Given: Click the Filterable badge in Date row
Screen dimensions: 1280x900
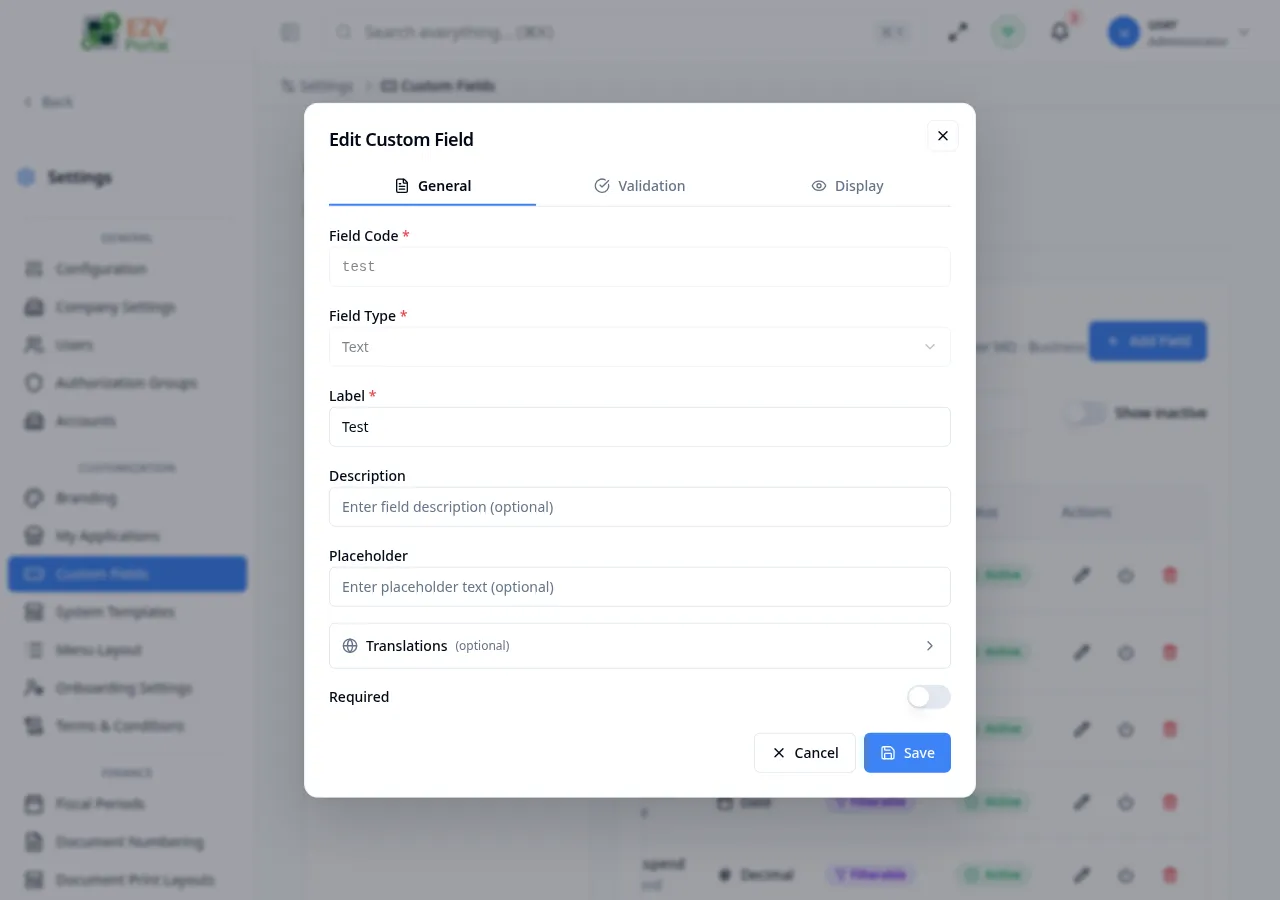Looking at the screenshot, I should pos(871,802).
